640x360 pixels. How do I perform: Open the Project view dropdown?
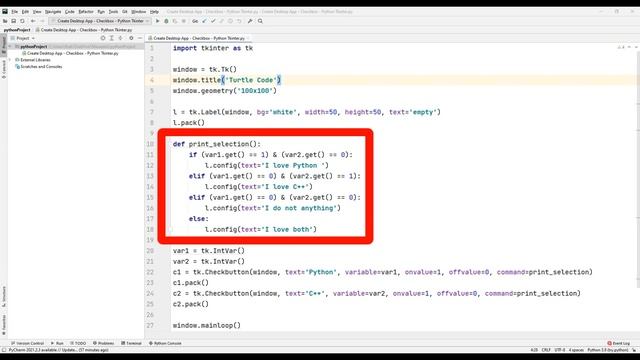(x=23, y=38)
